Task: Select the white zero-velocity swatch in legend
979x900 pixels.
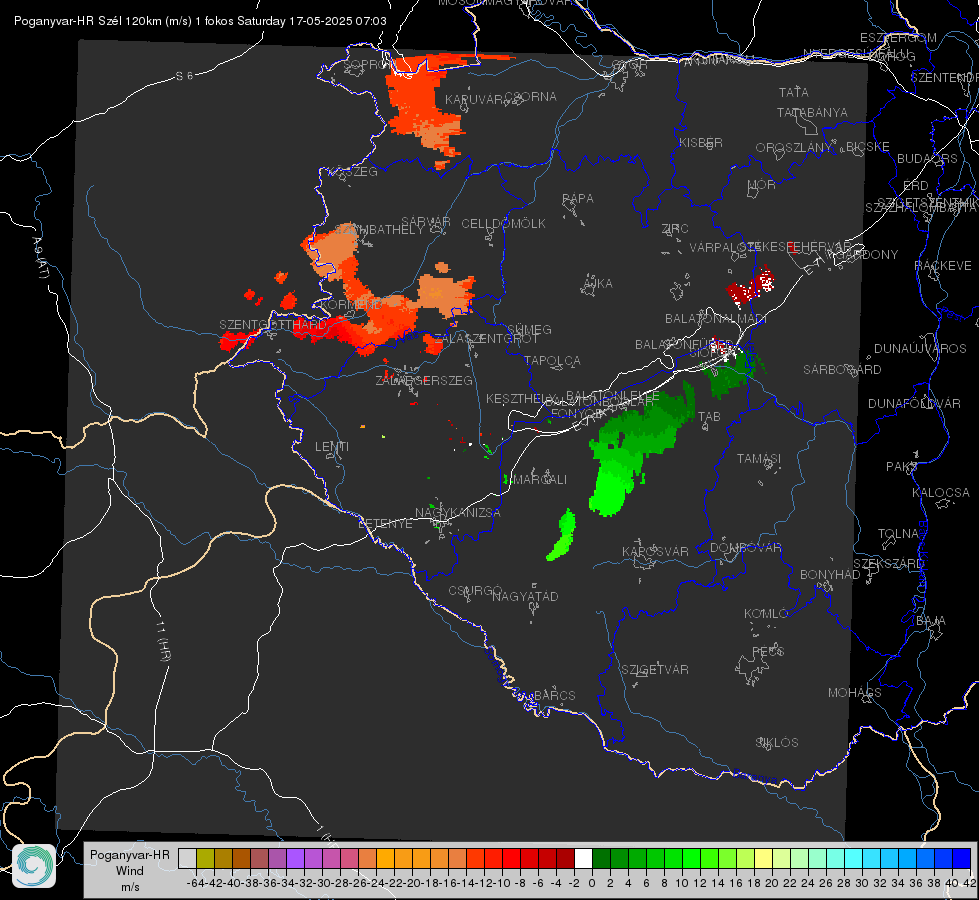Action: click(583, 858)
